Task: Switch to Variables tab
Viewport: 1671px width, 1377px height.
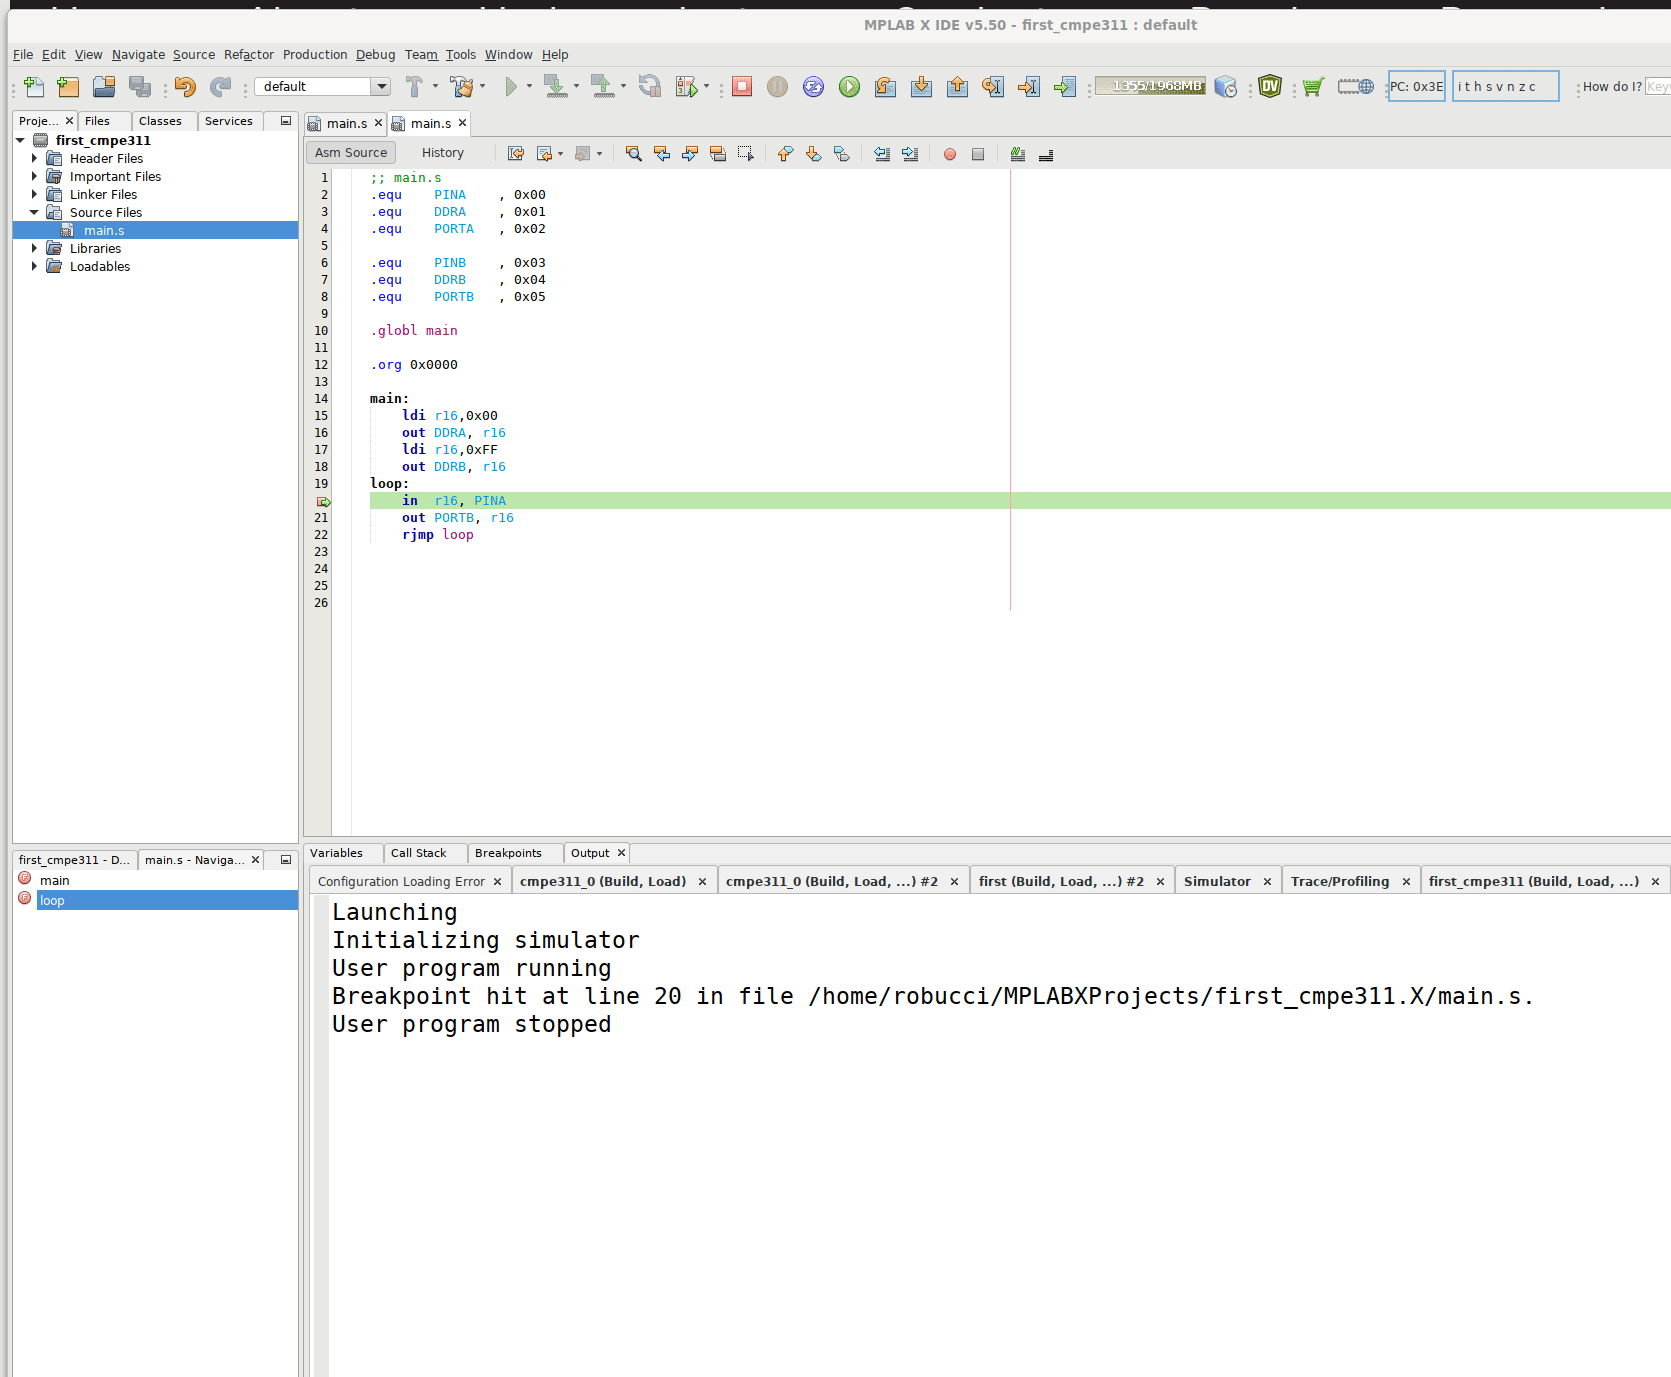Action: click(x=337, y=853)
